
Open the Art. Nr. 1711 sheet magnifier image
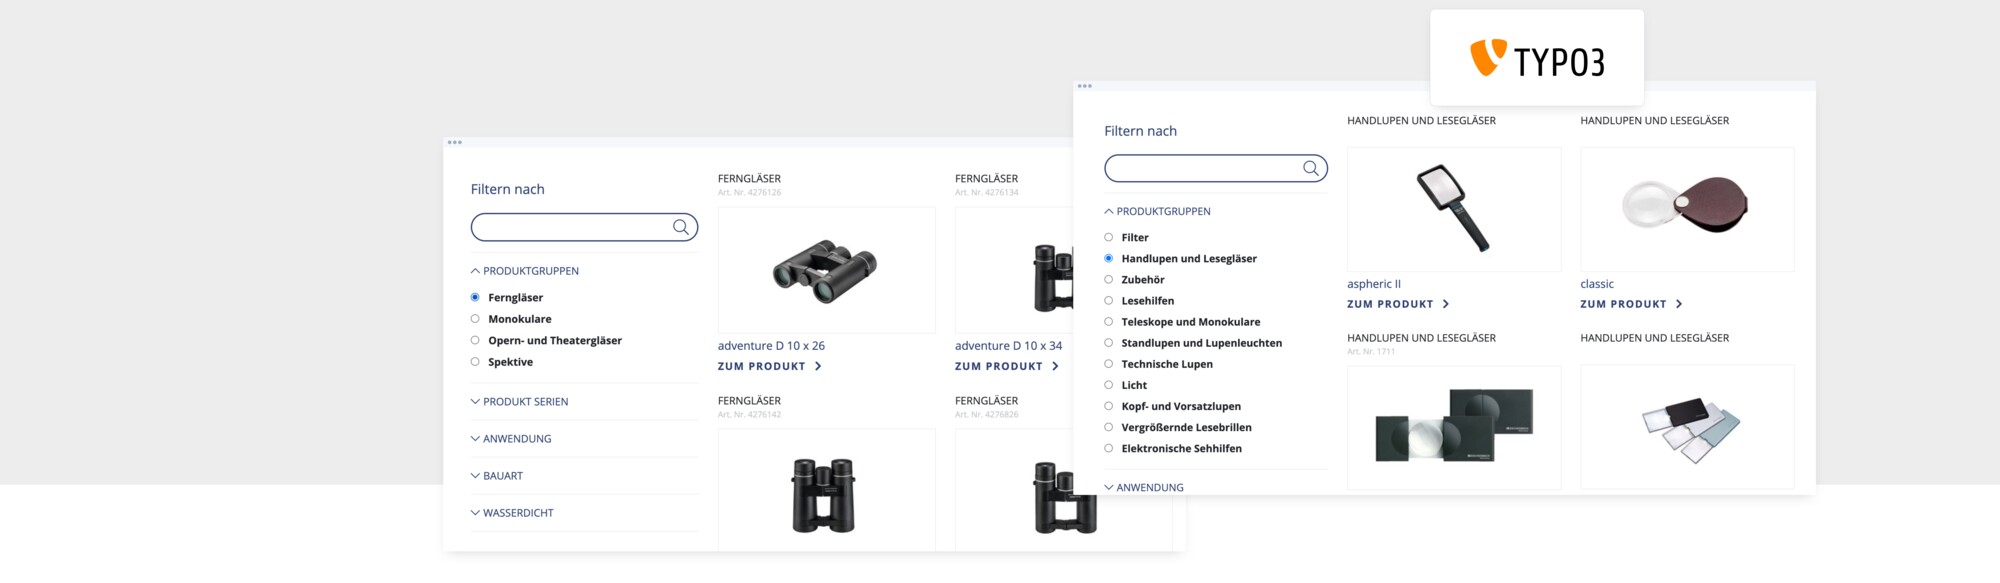[x=1454, y=427]
